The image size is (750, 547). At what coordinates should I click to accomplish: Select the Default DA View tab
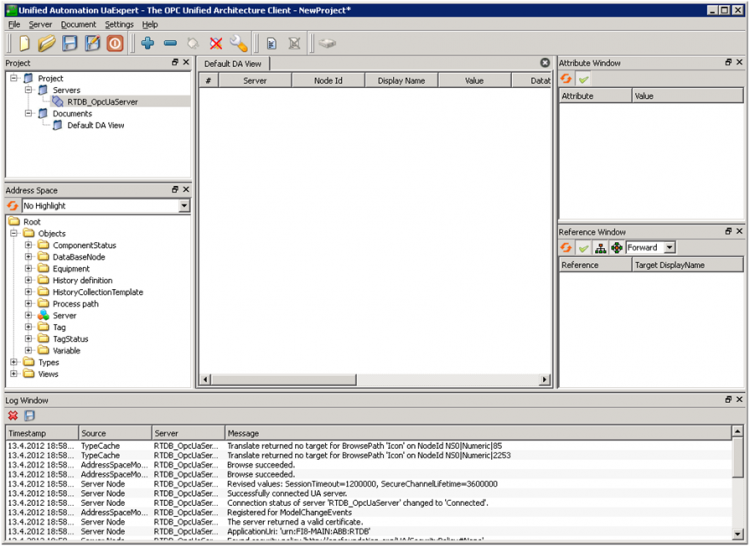tap(233, 63)
